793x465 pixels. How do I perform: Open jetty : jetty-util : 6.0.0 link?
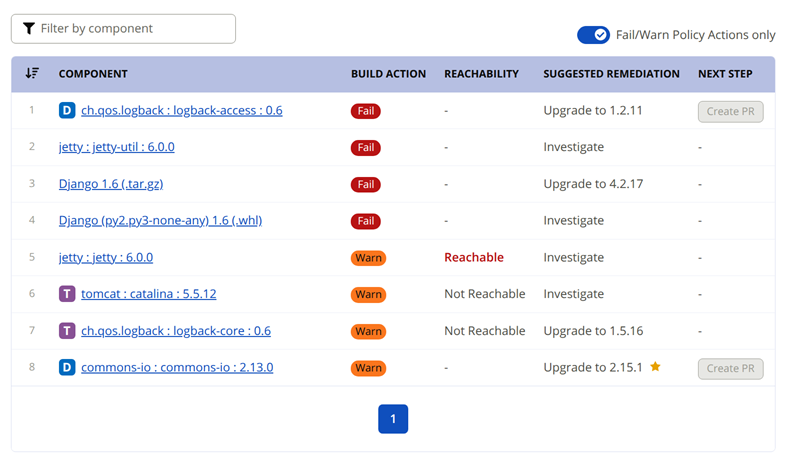click(116, 147)
